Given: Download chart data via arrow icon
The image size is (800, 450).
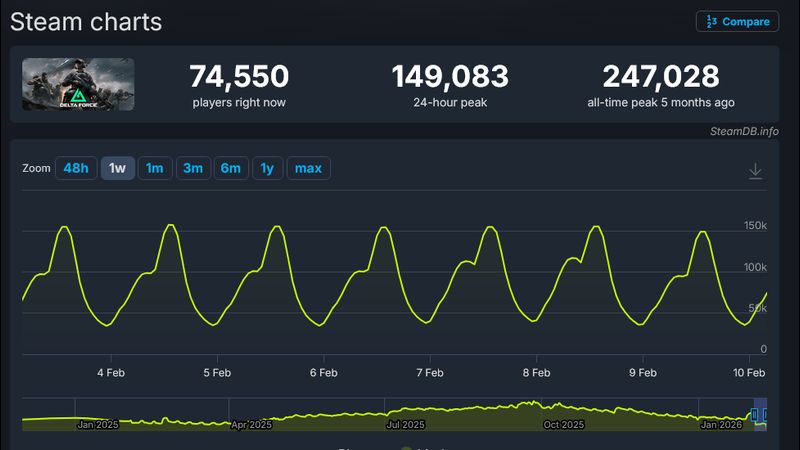Looking at the screenshot, I should point(755,170).
